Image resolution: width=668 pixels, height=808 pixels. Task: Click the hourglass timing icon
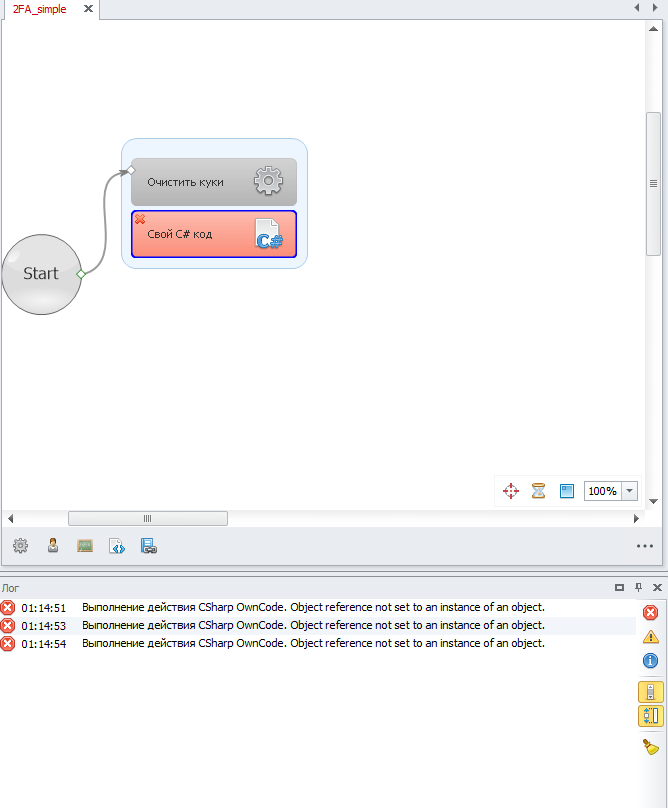(538, 491)
